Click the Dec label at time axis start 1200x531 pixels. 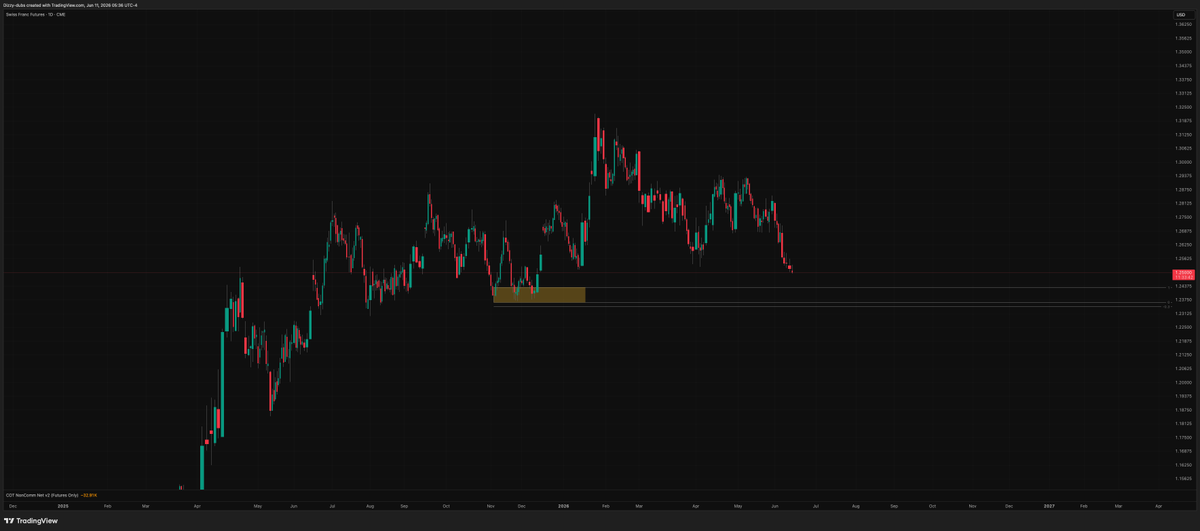12,507
